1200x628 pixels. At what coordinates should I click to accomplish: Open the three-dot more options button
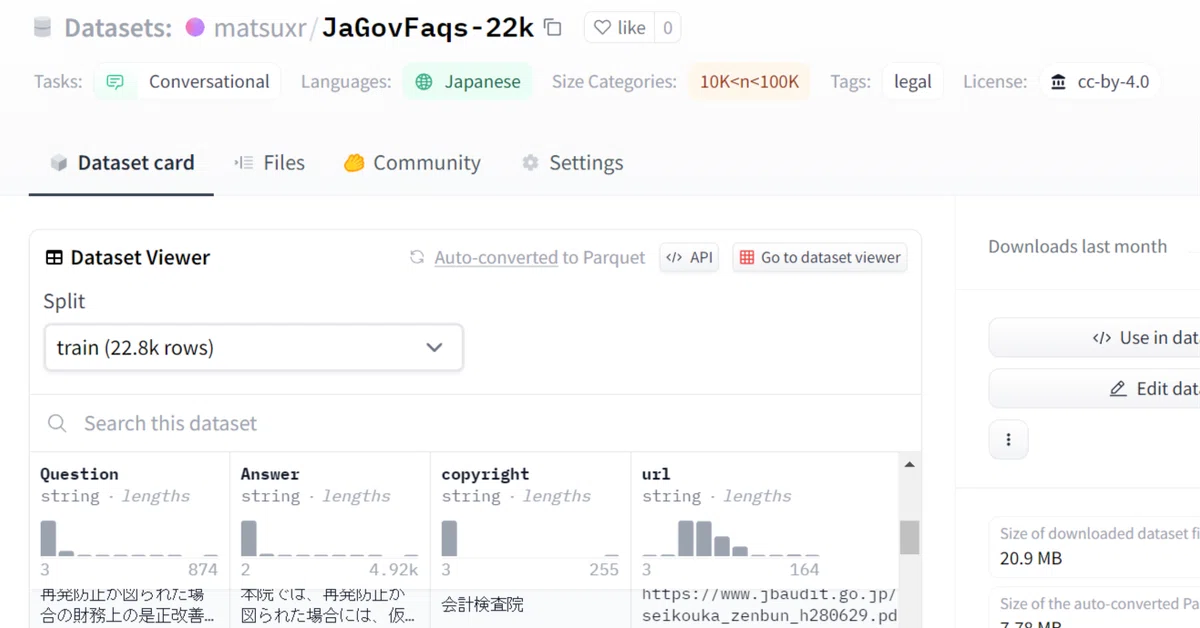coord(1008,440)
